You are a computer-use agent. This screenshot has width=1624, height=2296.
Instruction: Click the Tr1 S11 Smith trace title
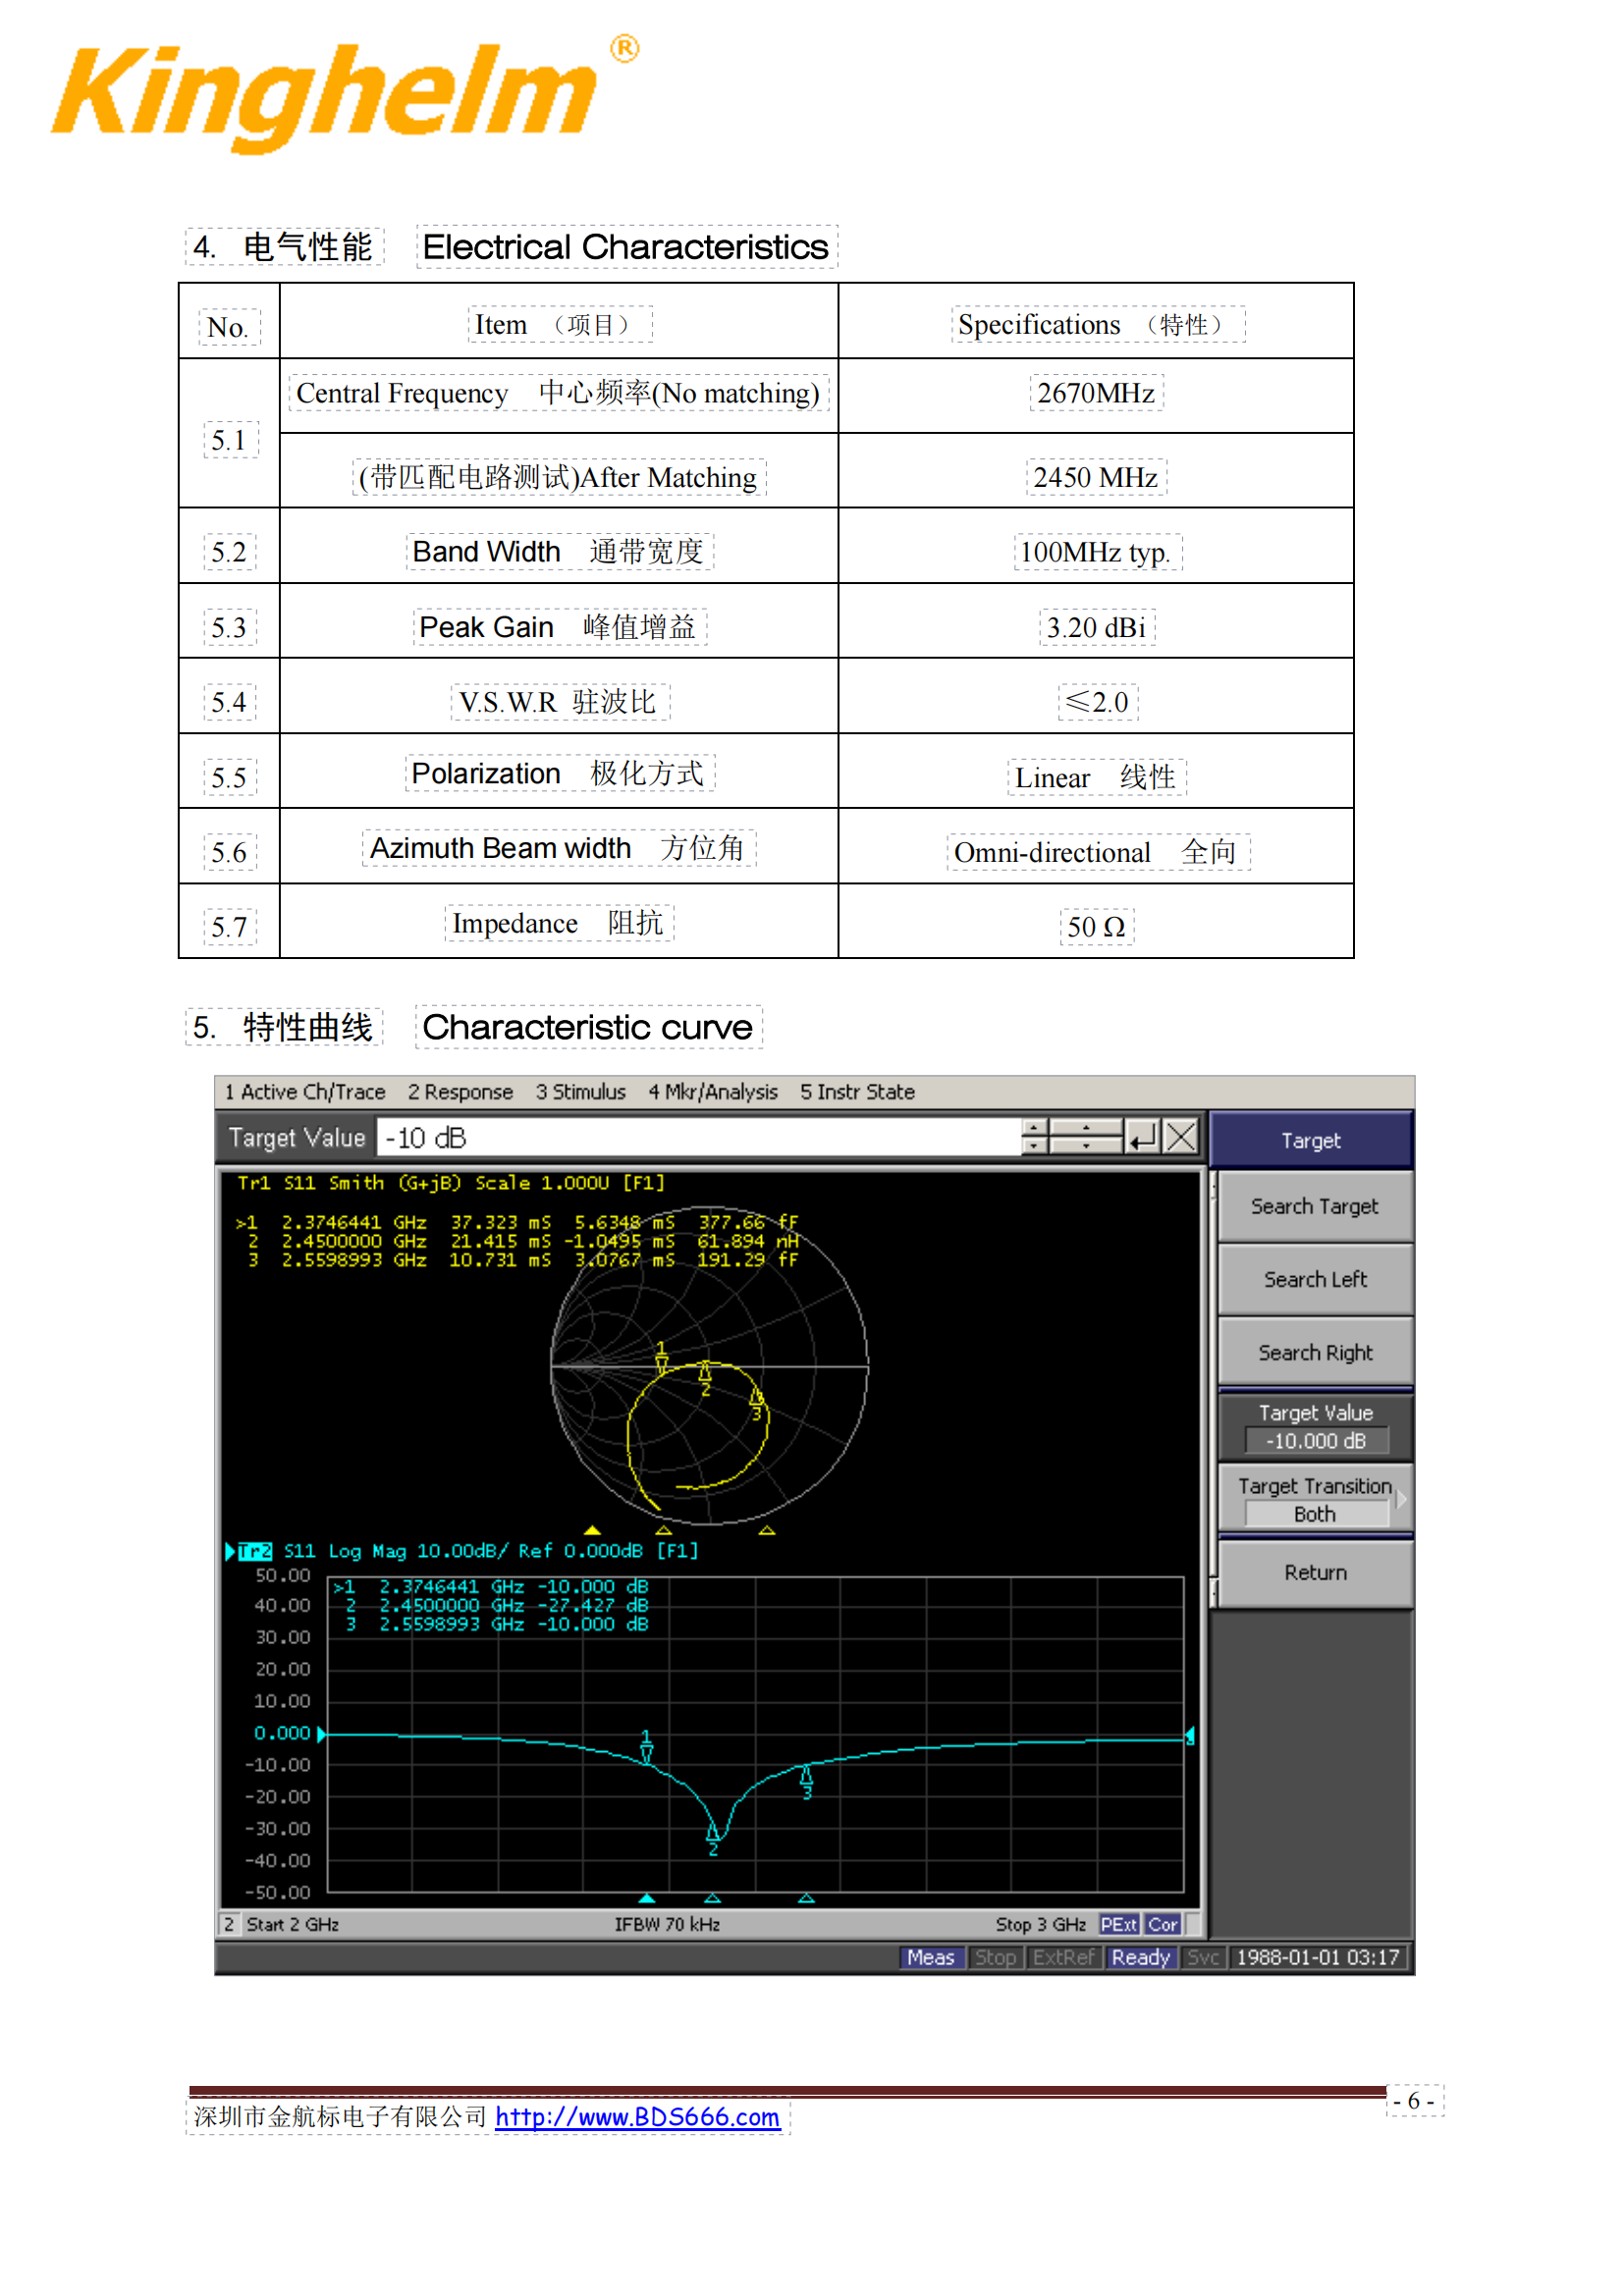[450, 1183]
